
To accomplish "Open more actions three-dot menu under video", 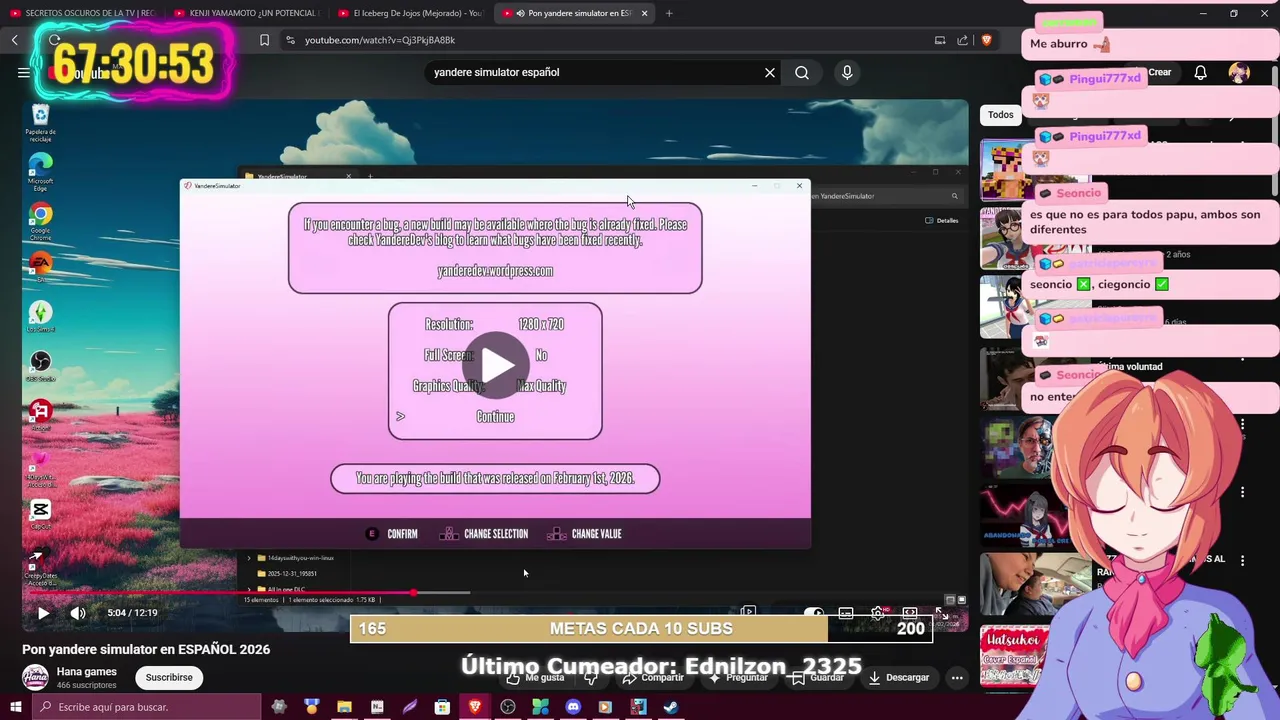I will tap(957, 677).
